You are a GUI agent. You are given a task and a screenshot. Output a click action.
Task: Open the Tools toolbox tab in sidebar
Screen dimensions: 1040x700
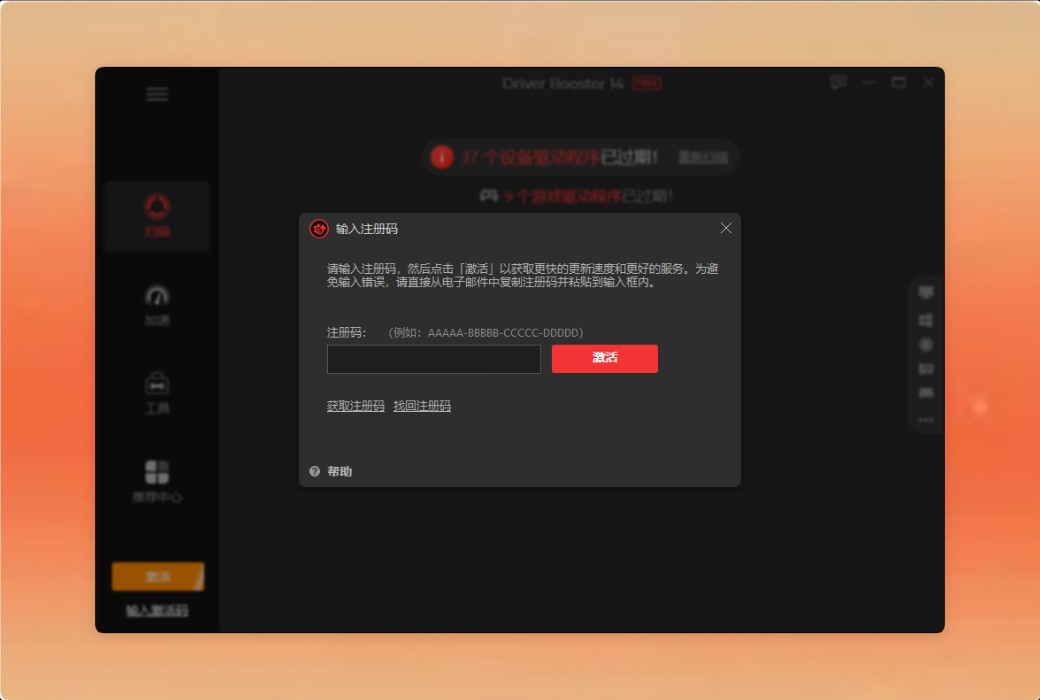point(157,393)
